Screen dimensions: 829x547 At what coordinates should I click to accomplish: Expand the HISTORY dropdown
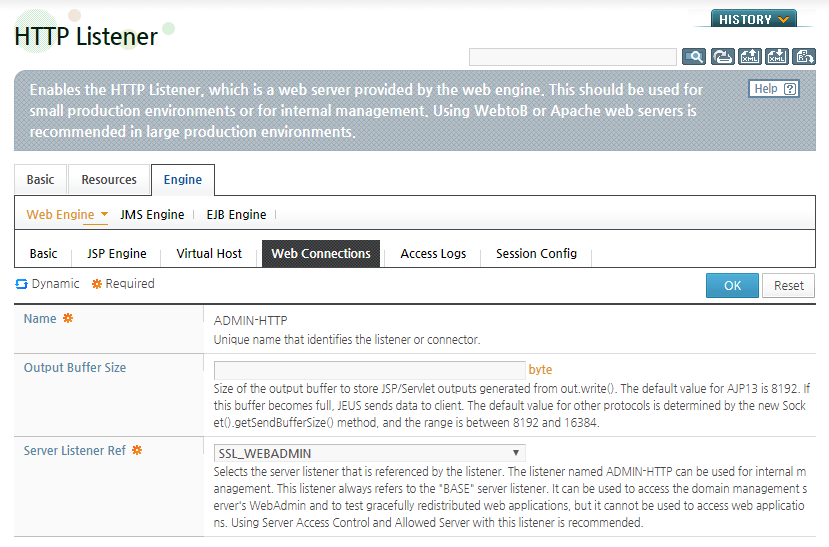click(x=753, y=18)
